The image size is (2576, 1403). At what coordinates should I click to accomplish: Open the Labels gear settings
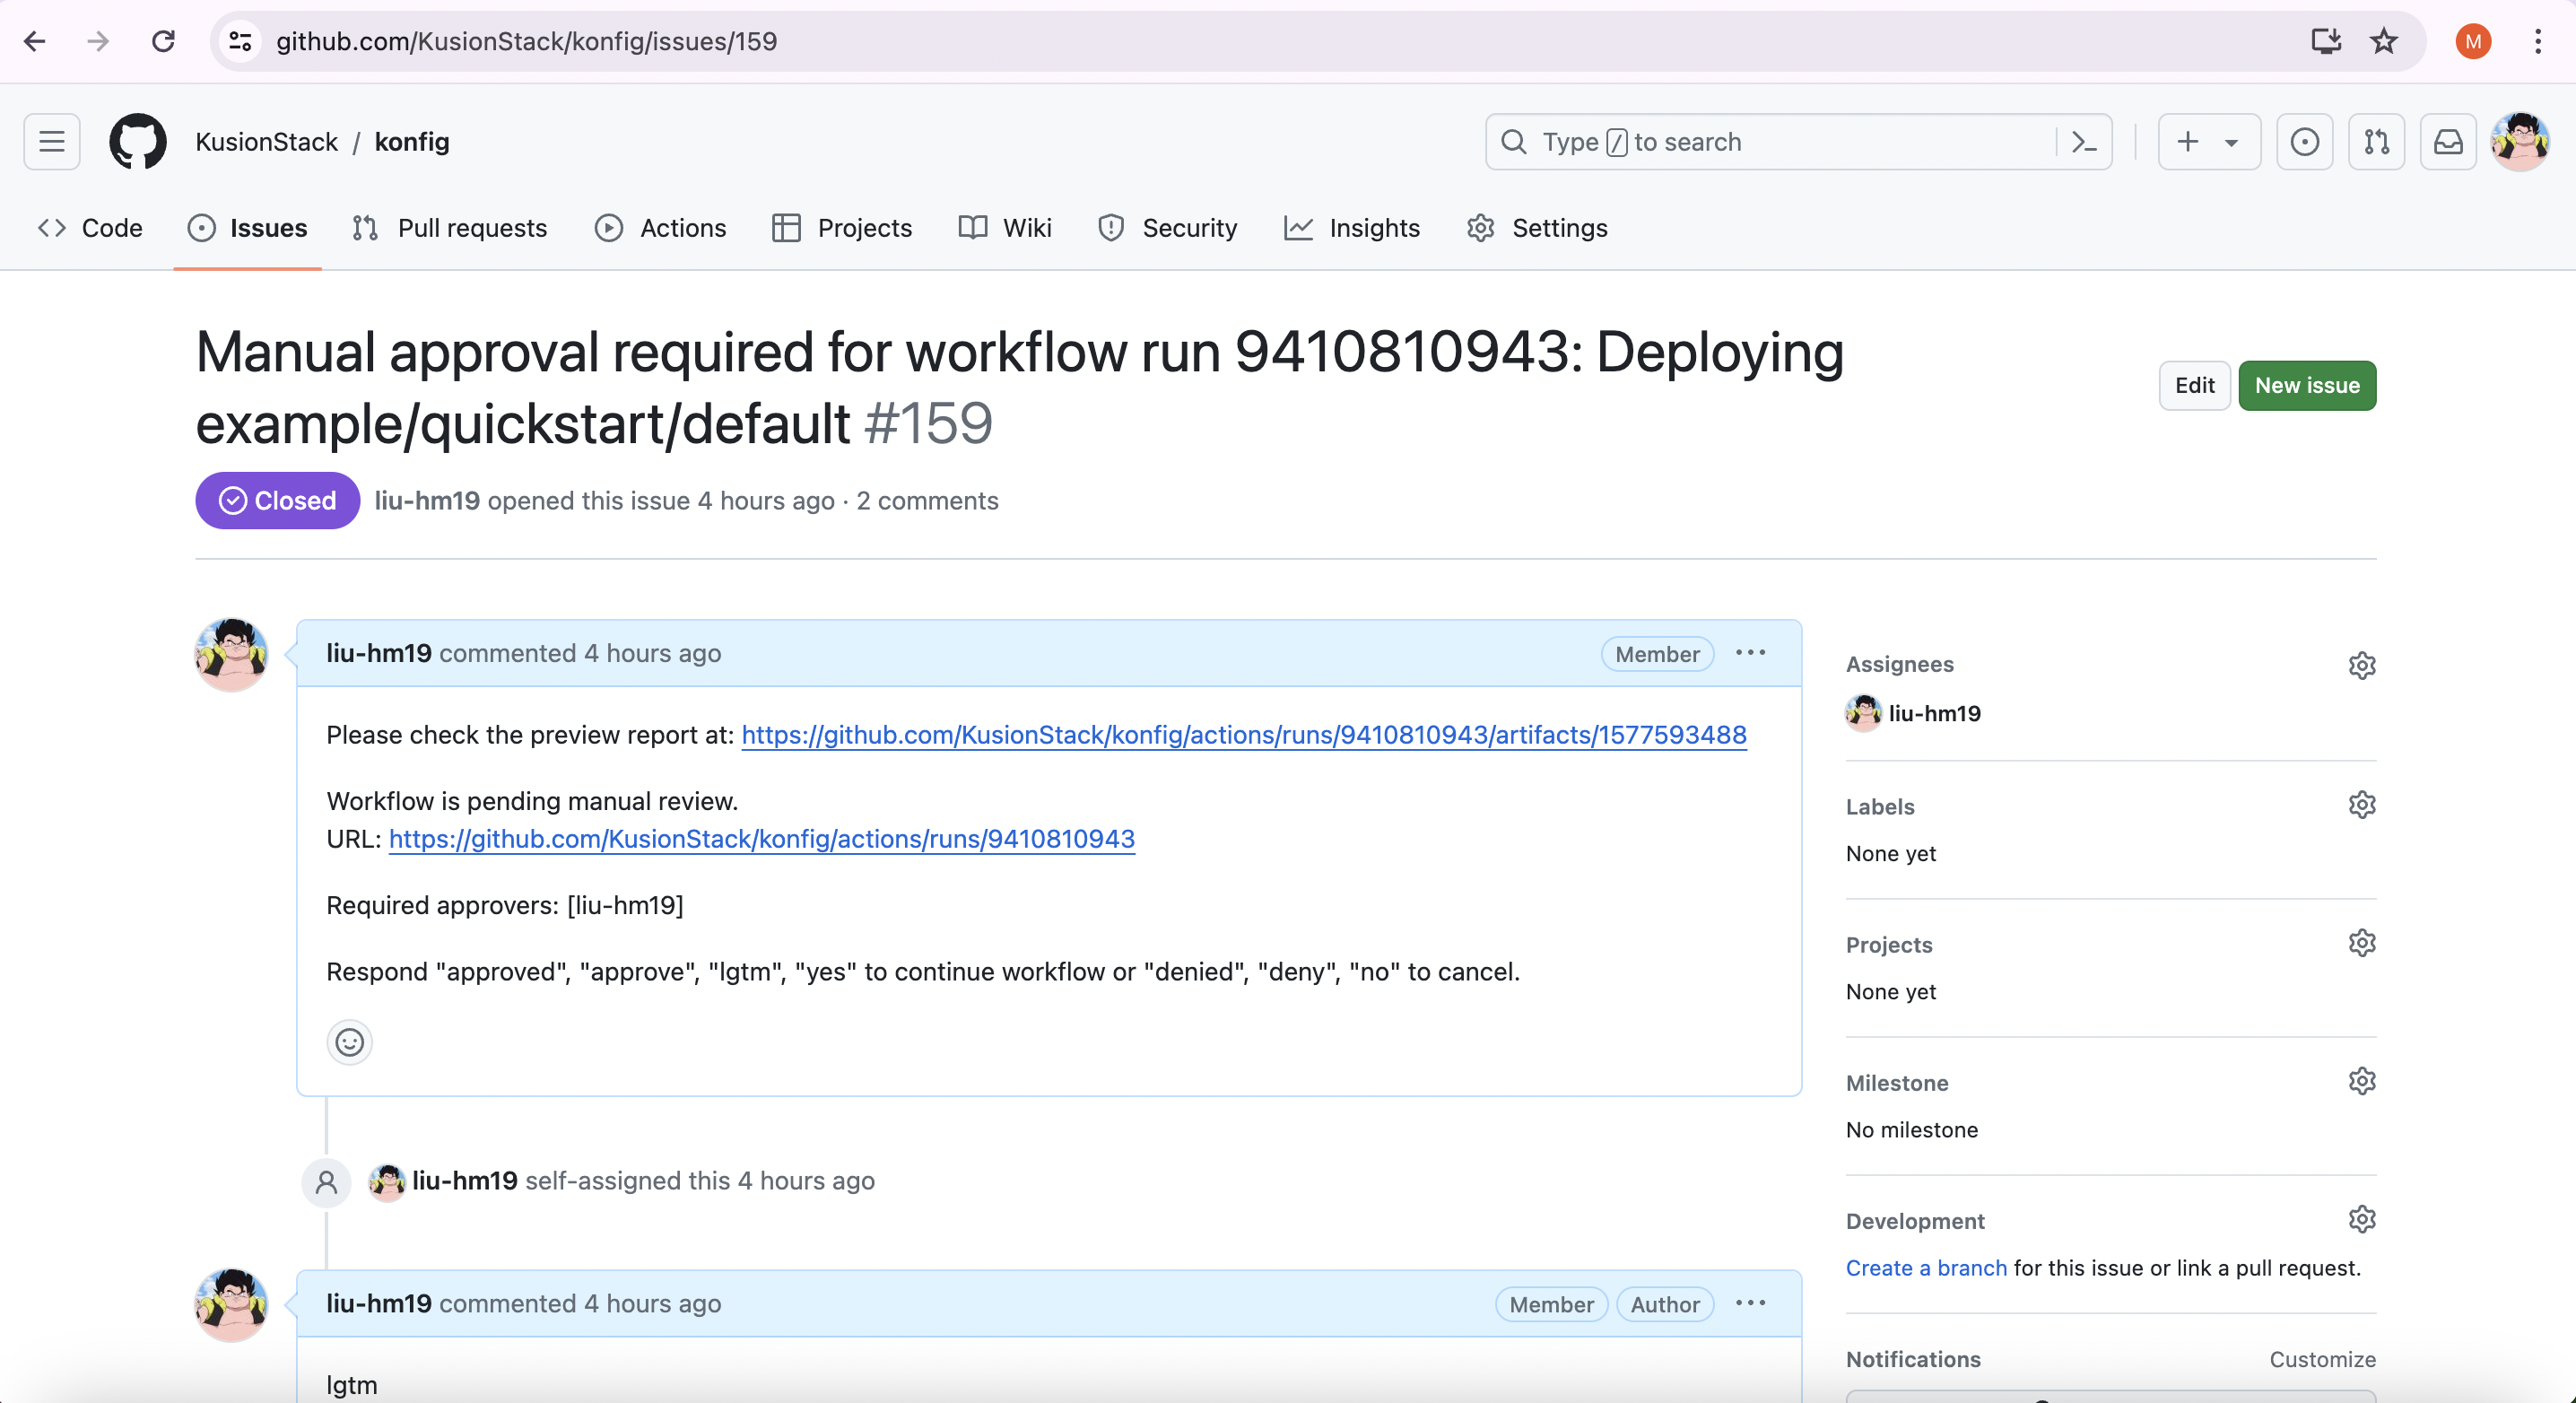pyautogui.click(x=2361, y=805)
